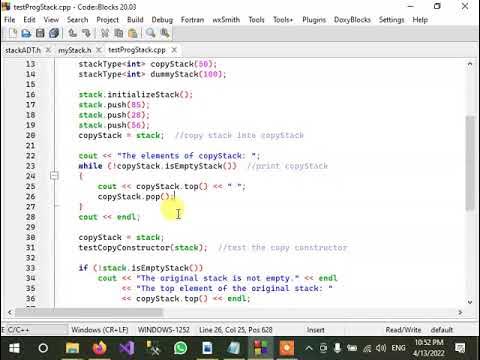The width and height of the screenshot is (480, 360).
Task: Open Find with magnifier icon
Action: pyautogui.click(x=151, y=33)
